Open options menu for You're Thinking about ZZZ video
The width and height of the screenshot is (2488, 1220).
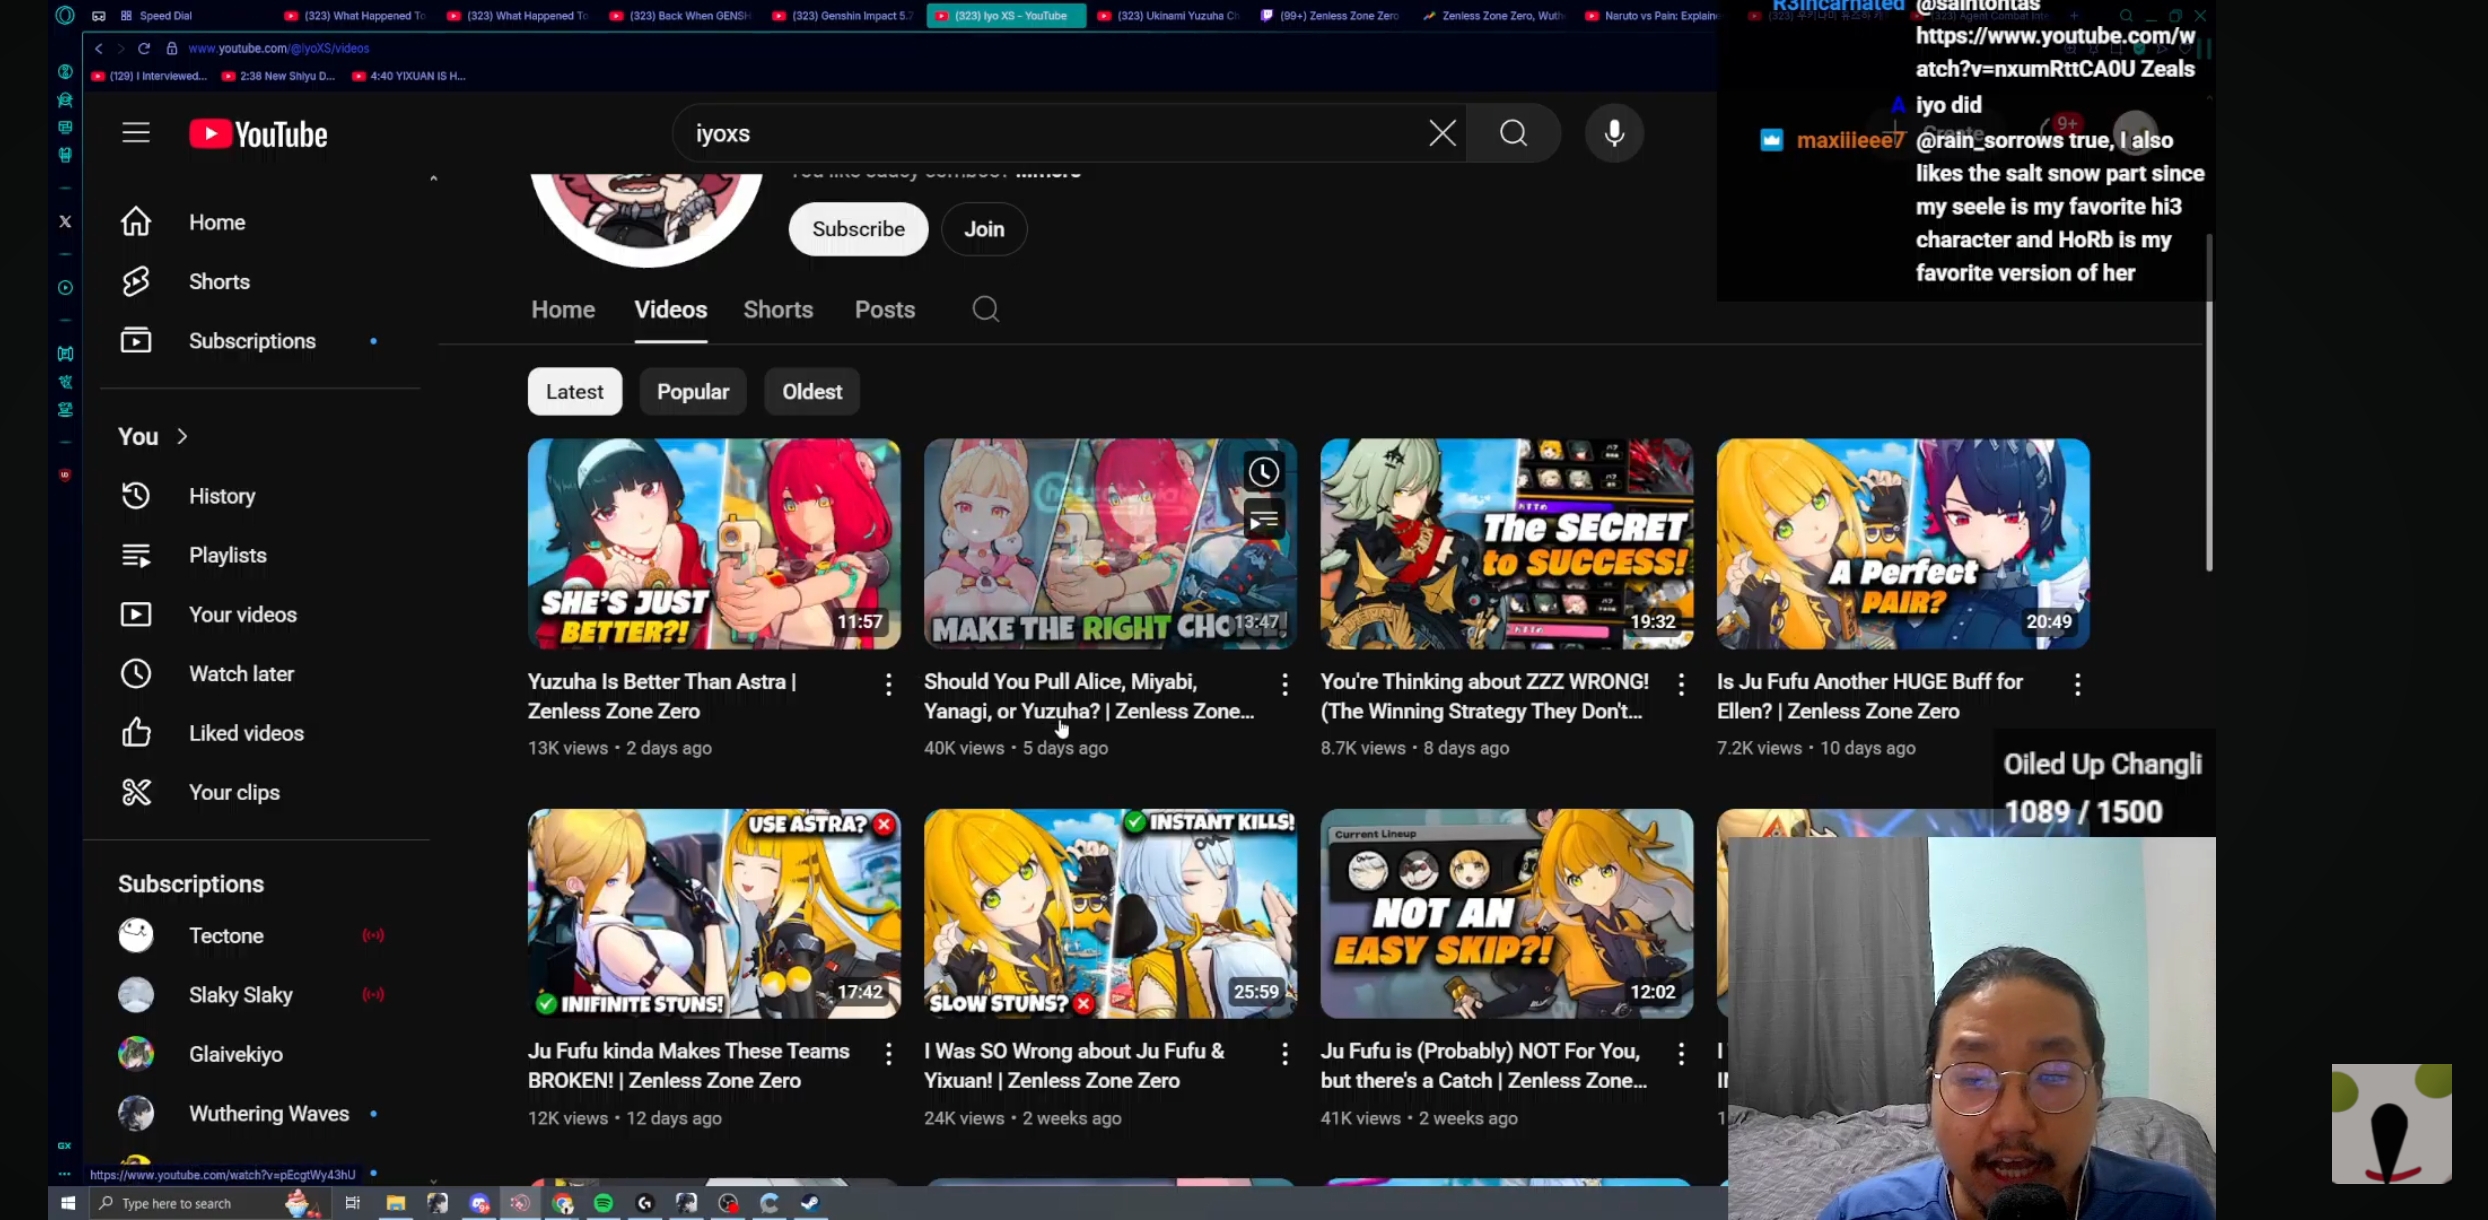click(x=1681, y=684)
